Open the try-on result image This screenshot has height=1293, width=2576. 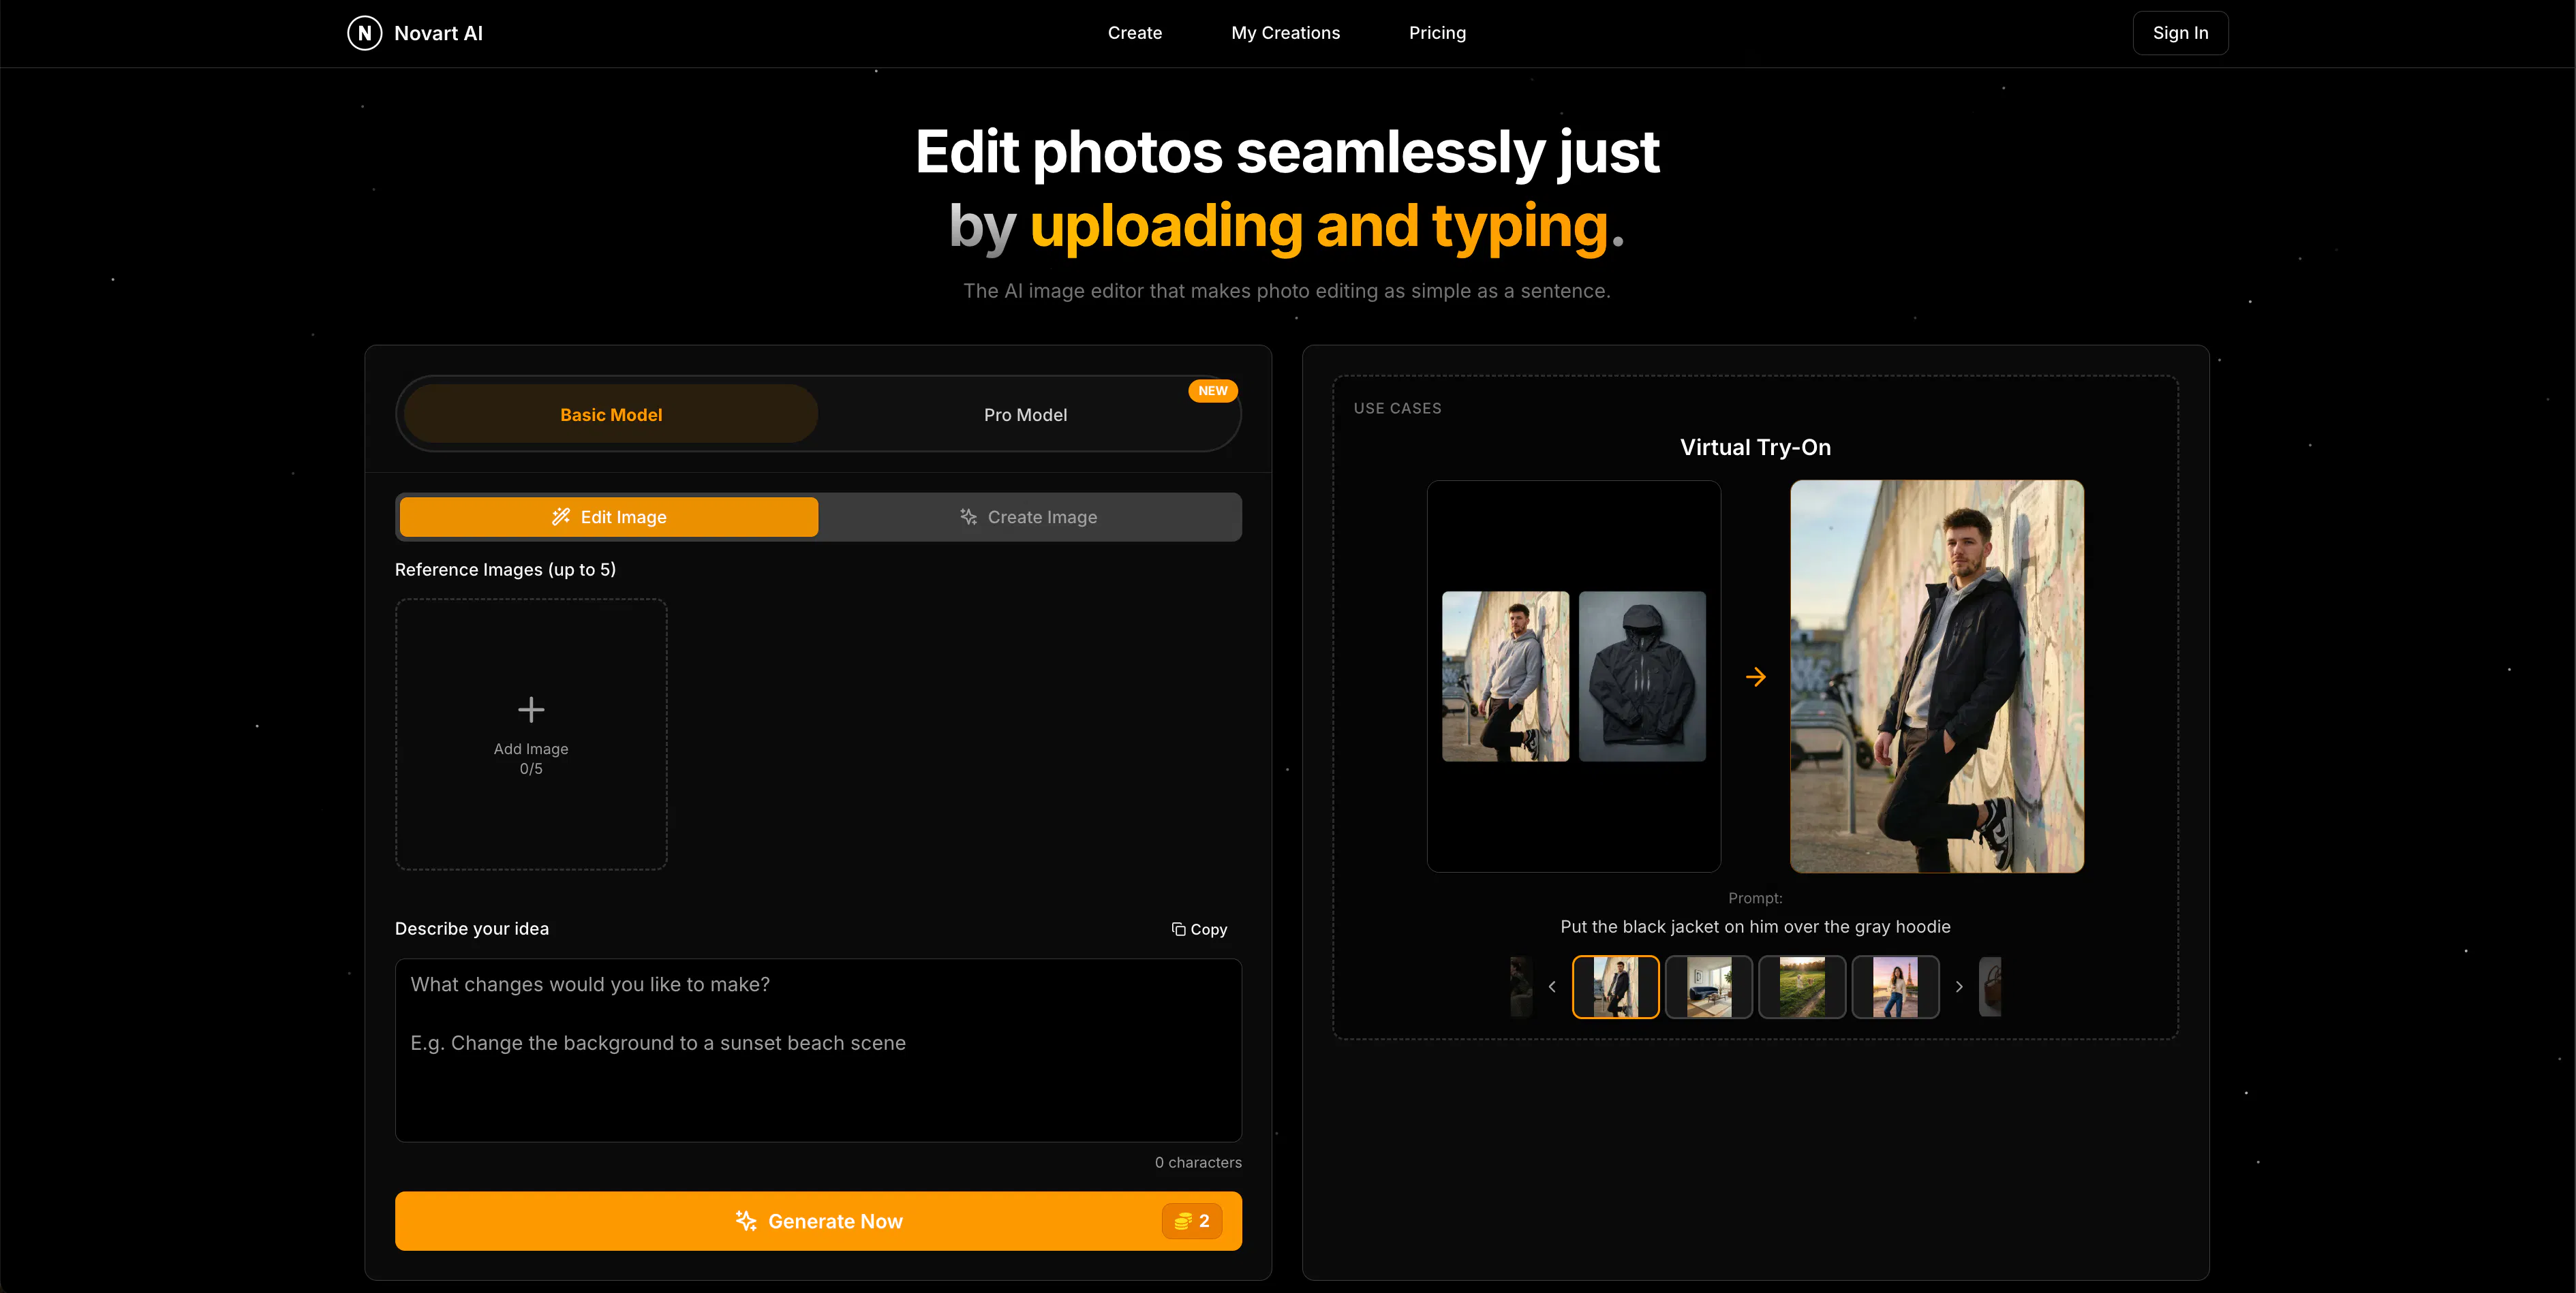(x=1937, y=676)
